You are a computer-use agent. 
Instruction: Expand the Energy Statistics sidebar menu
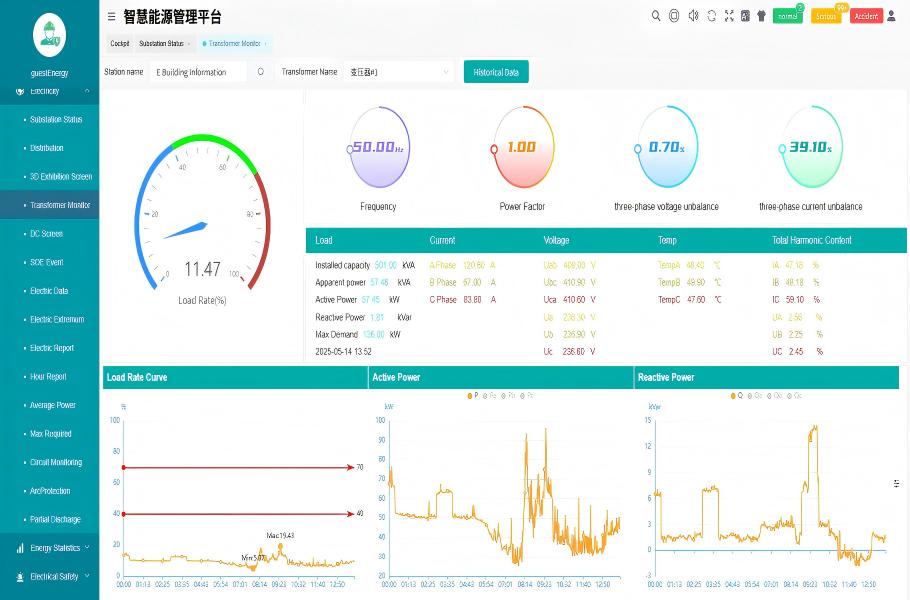click(x=54, y=548)
